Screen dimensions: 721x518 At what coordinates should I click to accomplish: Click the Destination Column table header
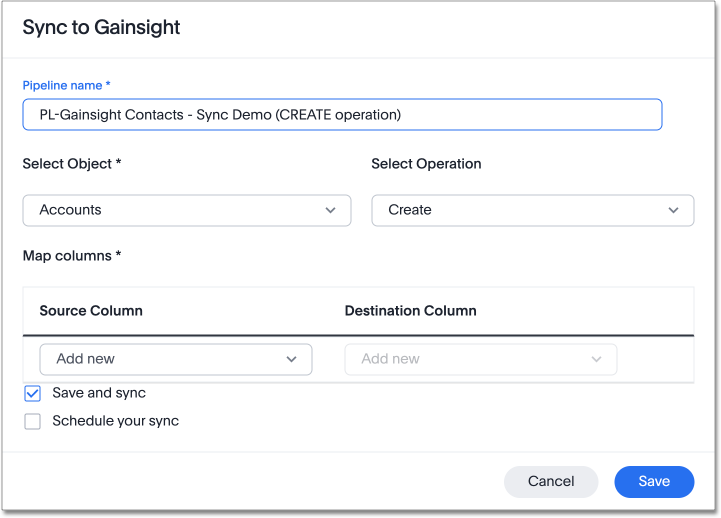[410, 311]
